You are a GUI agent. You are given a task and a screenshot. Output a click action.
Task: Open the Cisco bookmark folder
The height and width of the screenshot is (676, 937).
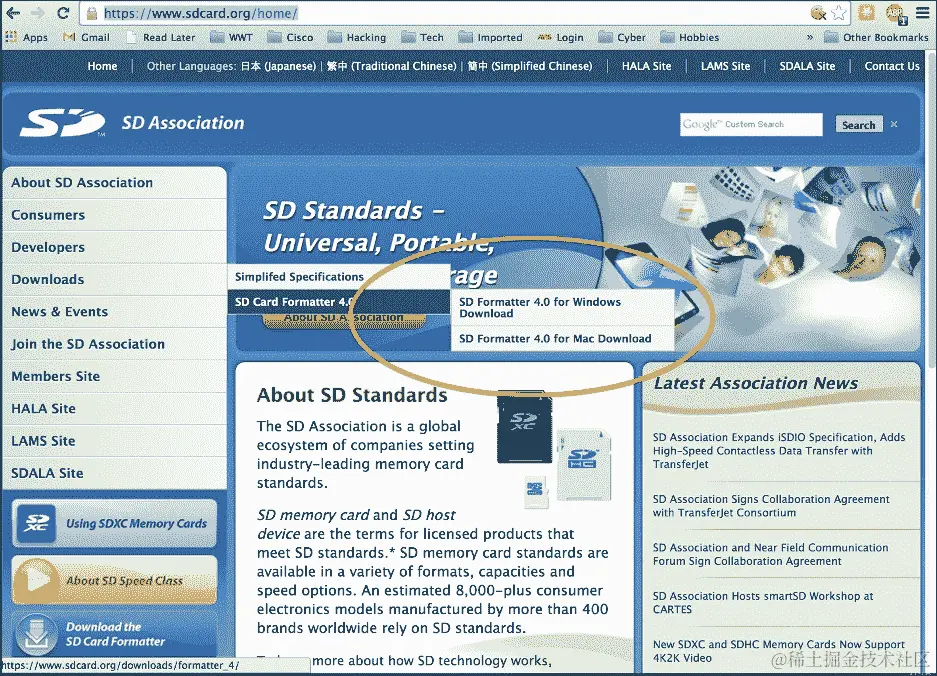(x=290, y=37)
